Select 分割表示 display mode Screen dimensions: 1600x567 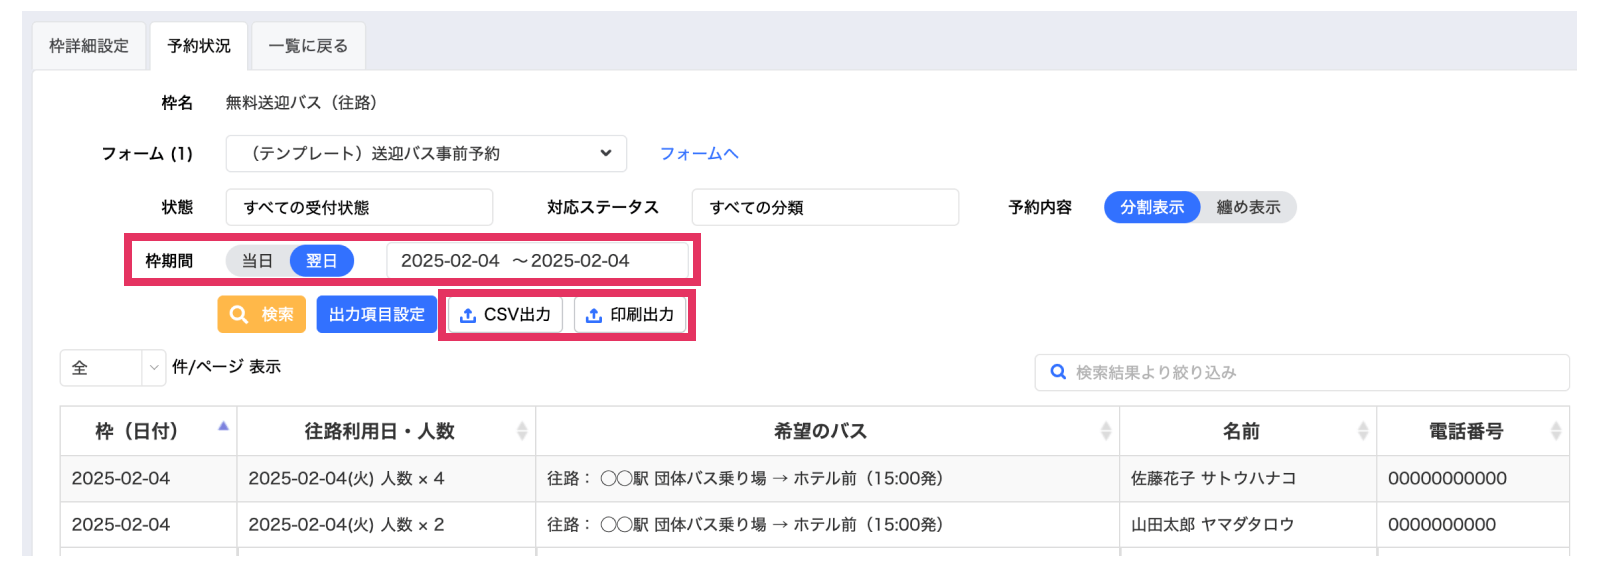pos(1152,207)
